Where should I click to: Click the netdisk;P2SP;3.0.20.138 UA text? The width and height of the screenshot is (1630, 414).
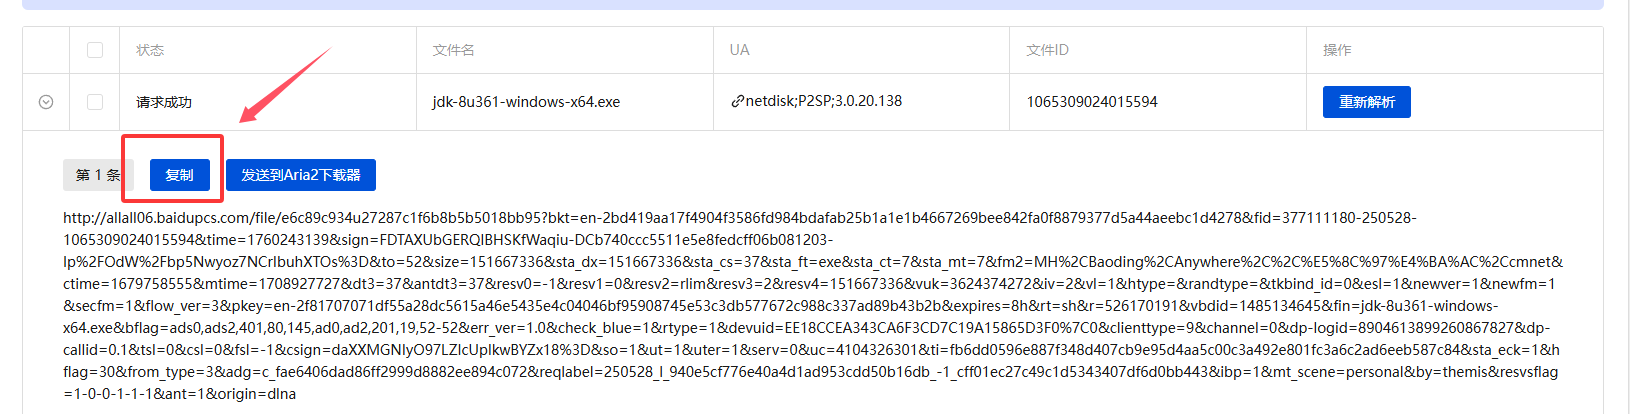pyautogui.click(x=823, y=101)
